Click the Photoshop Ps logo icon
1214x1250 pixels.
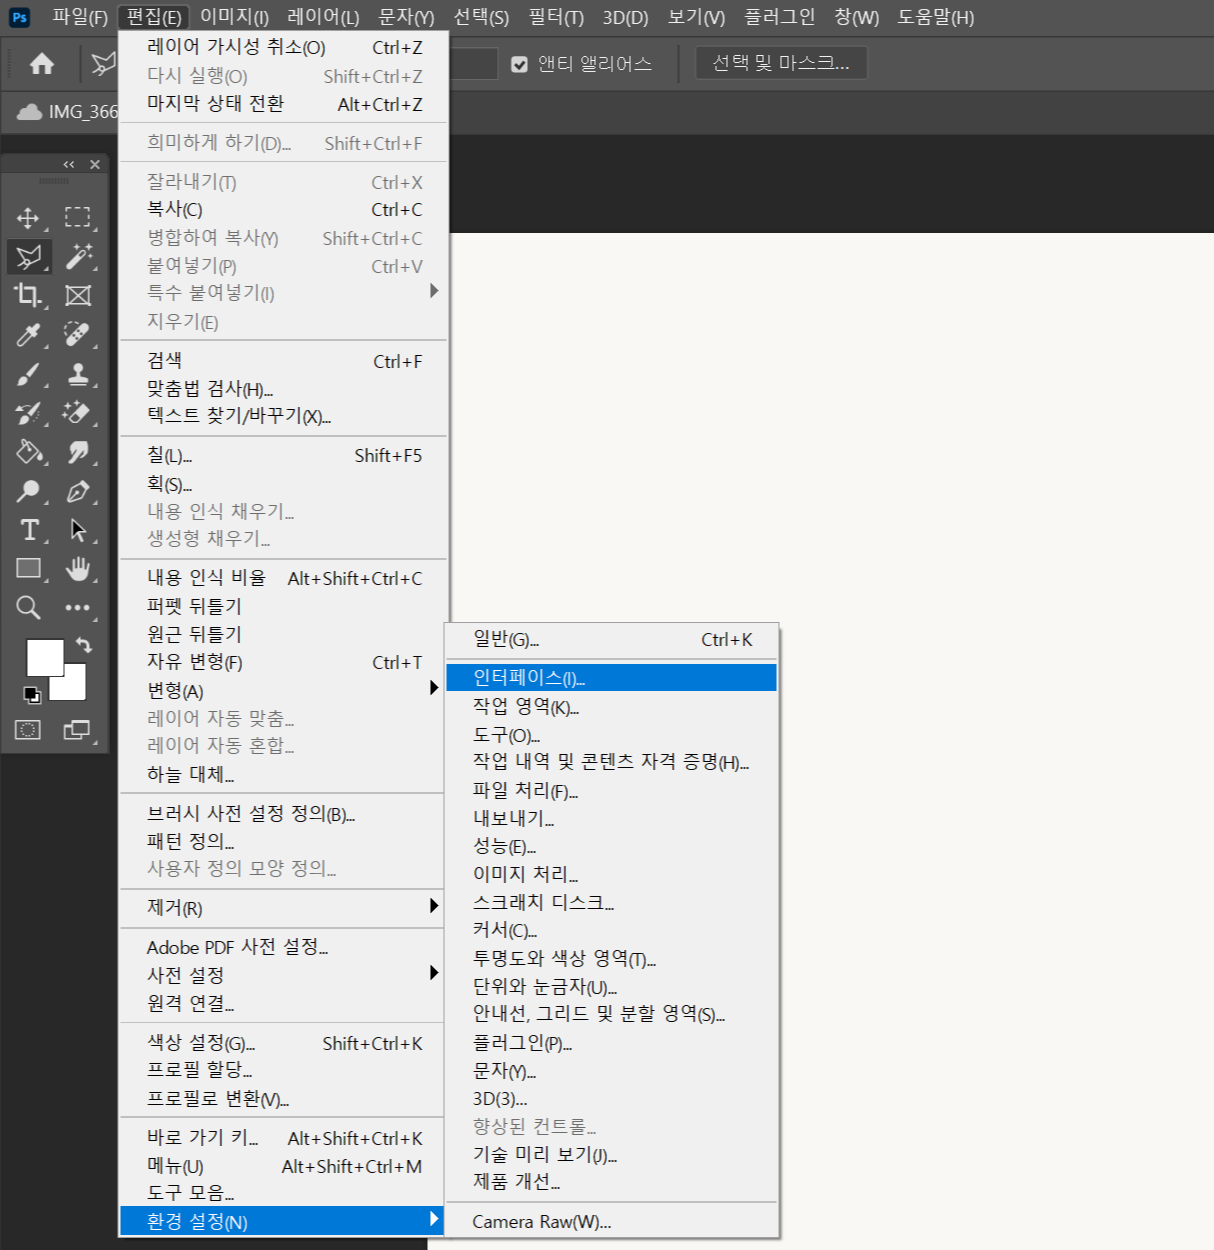(x=19, y=17)
